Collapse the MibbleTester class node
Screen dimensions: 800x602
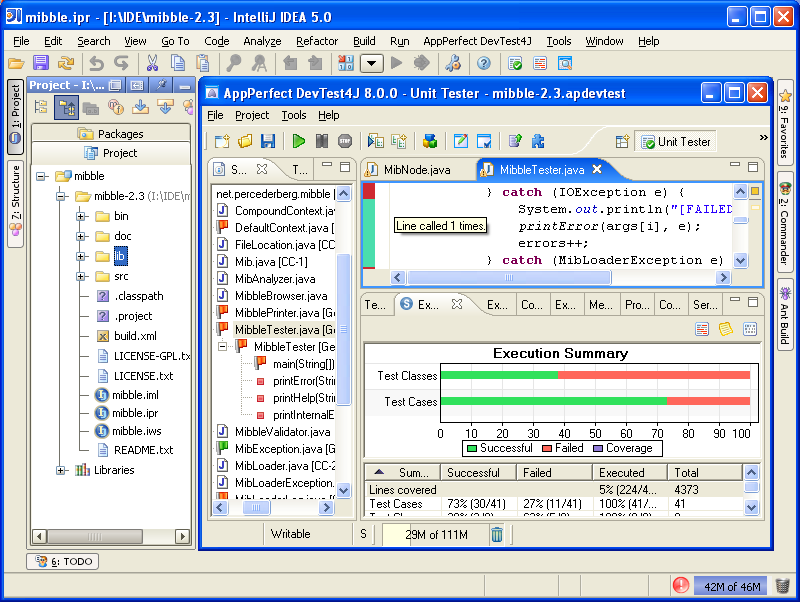click(222, 347)
